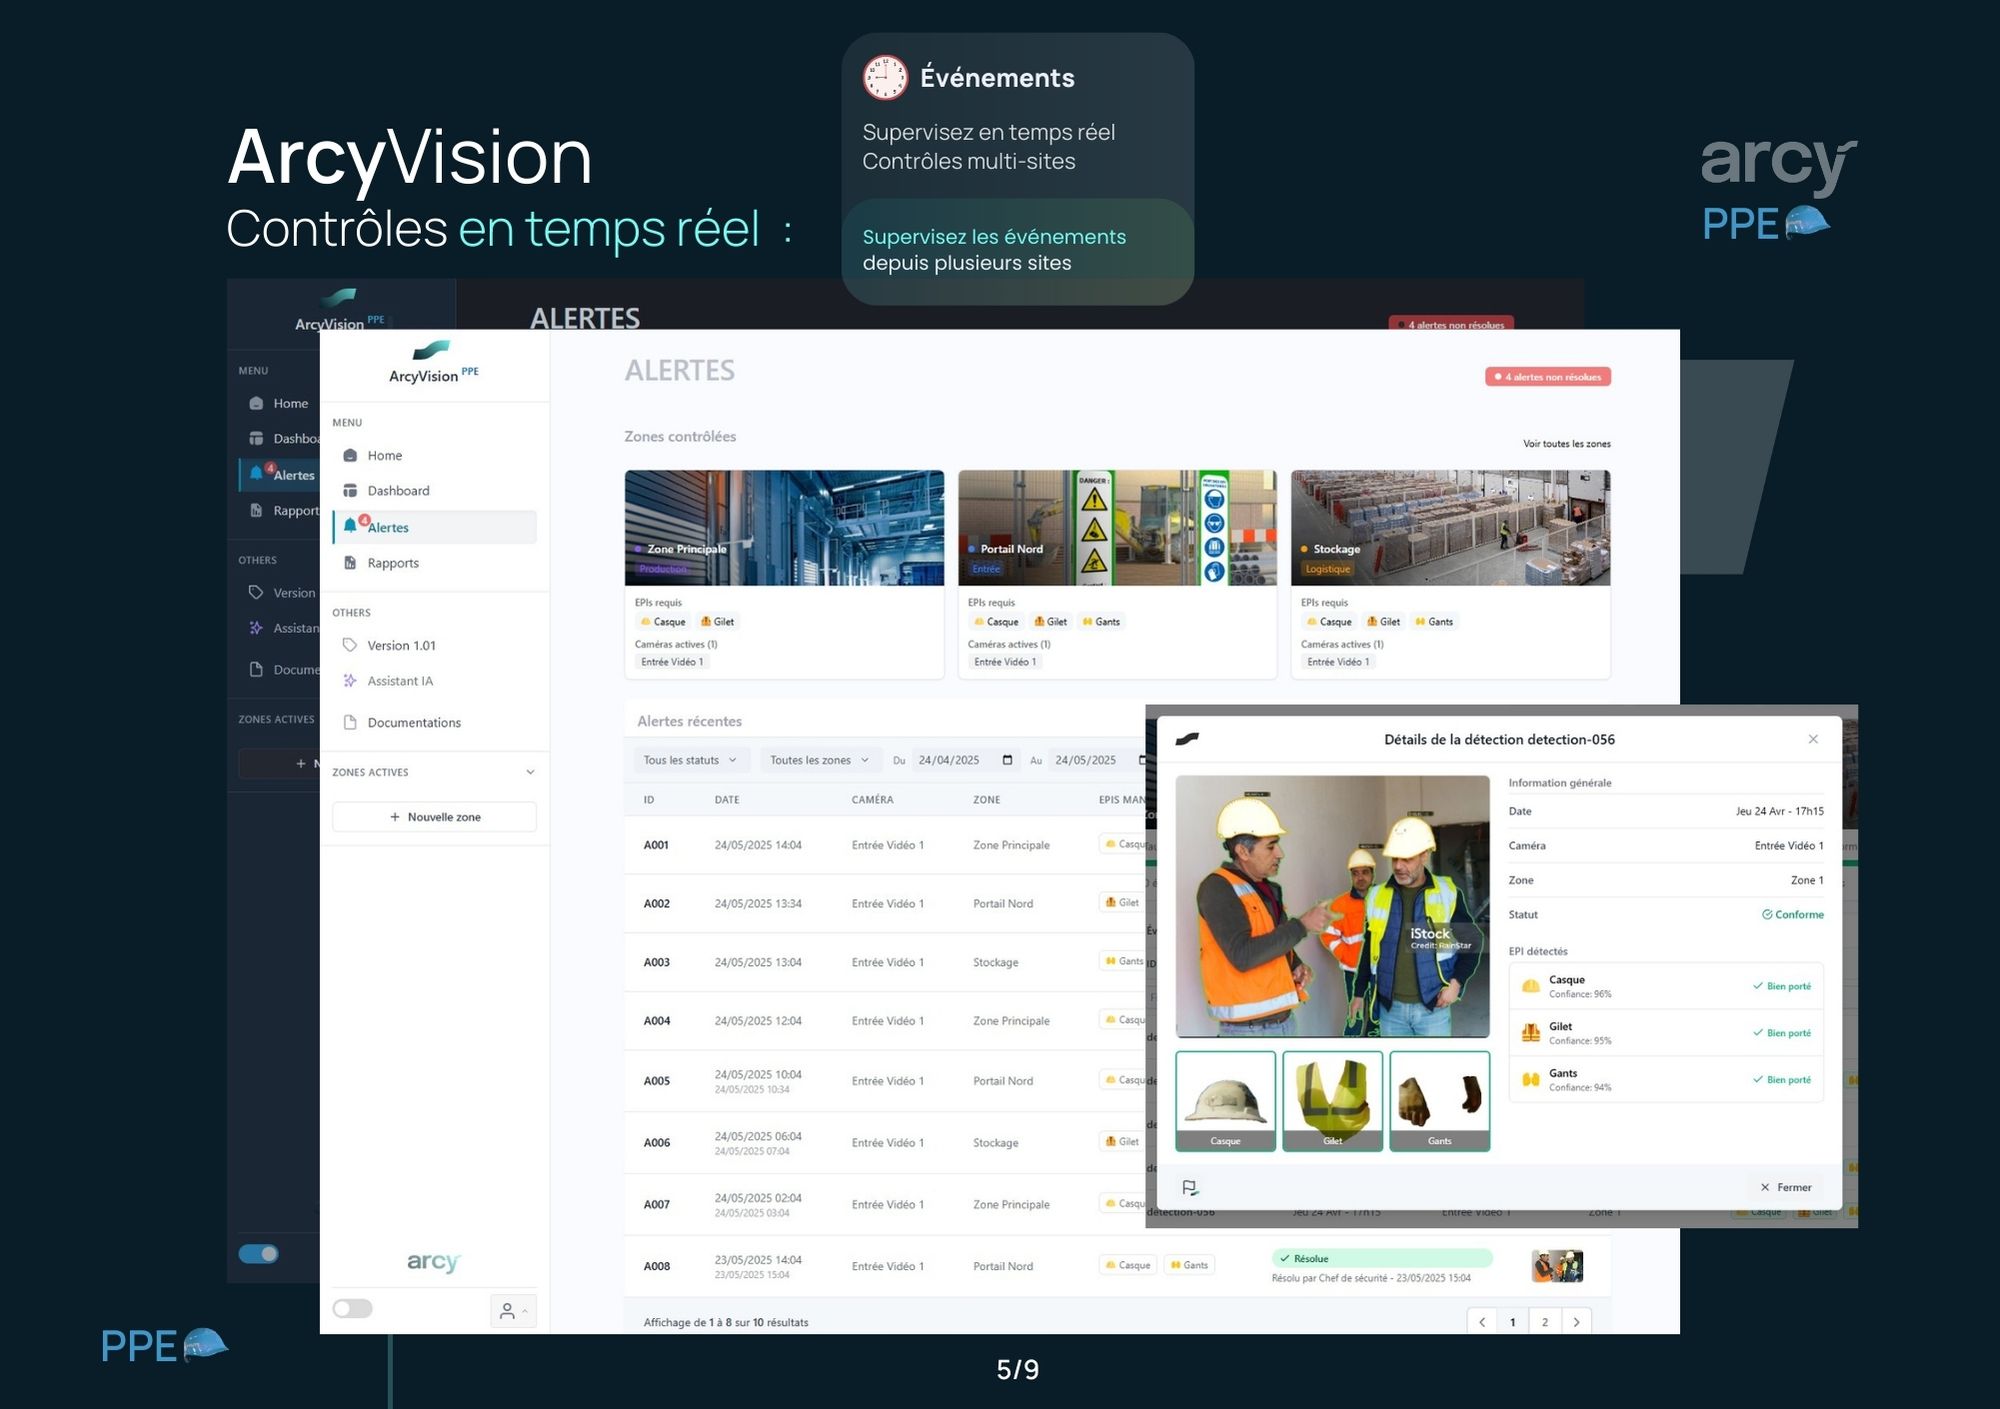2000x1409 pixels.
Task: Close the detection-056 details dialog
Action: click(1813, 739)
